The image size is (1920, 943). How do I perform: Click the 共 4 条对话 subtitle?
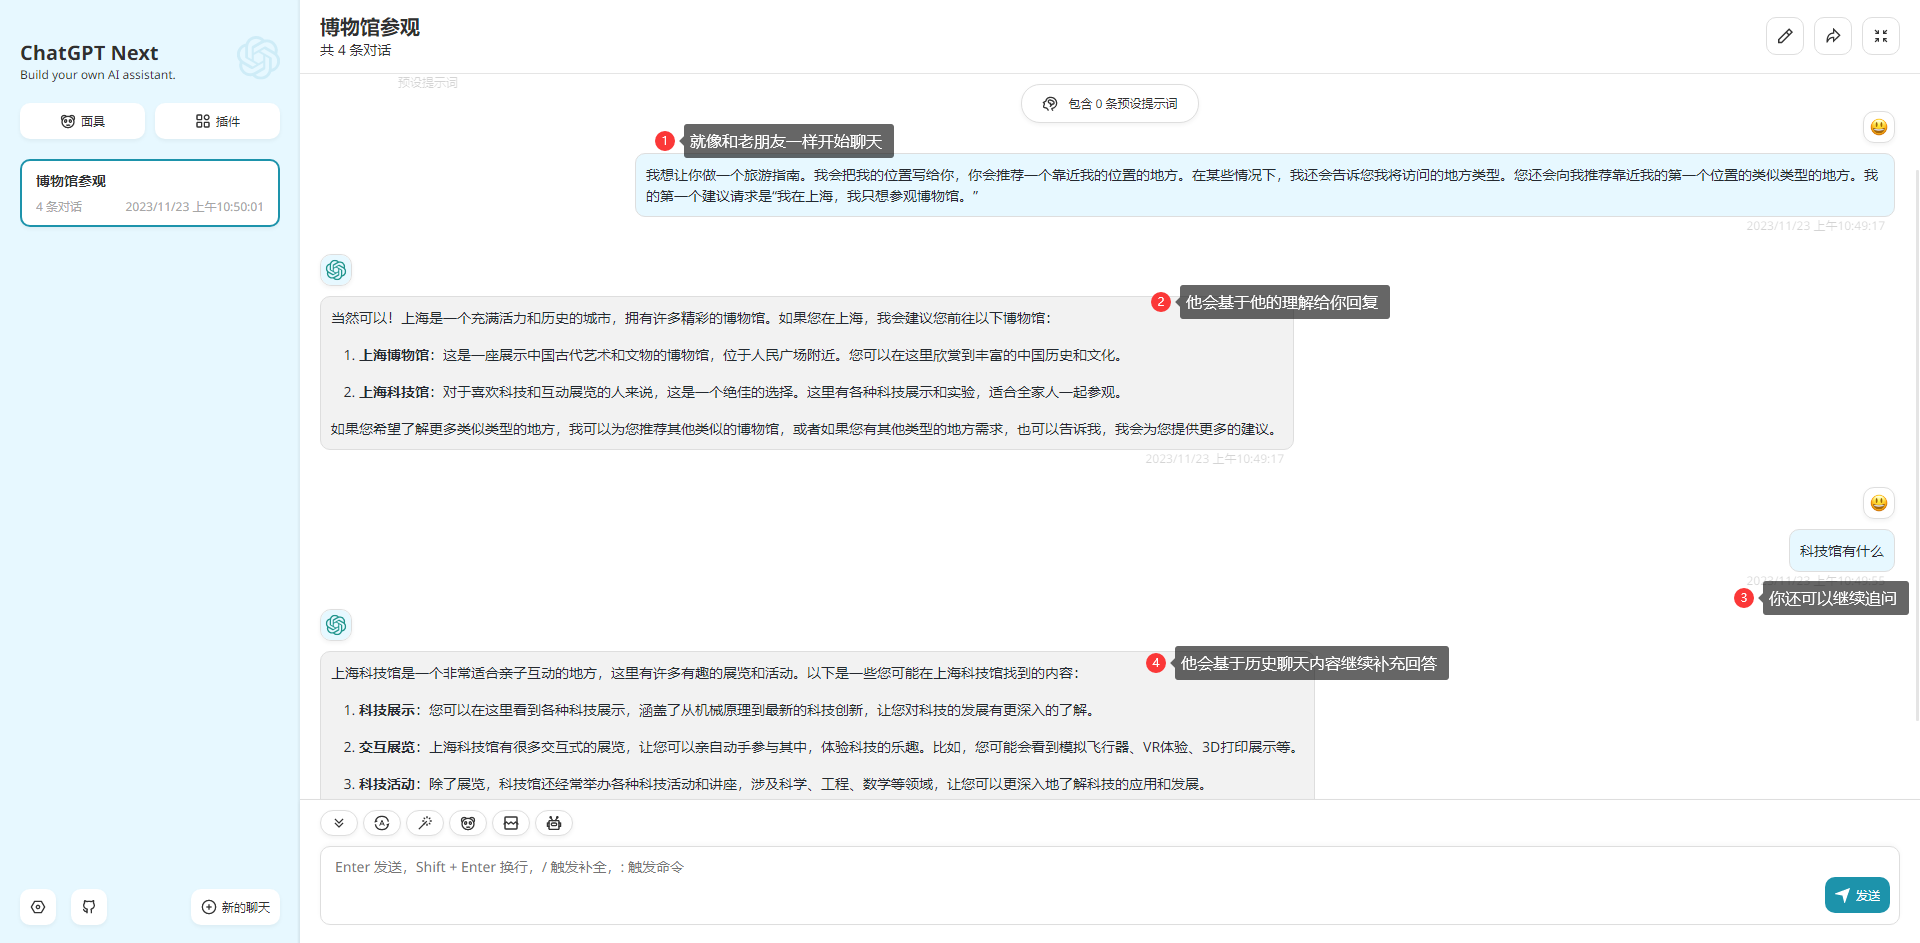355,50
